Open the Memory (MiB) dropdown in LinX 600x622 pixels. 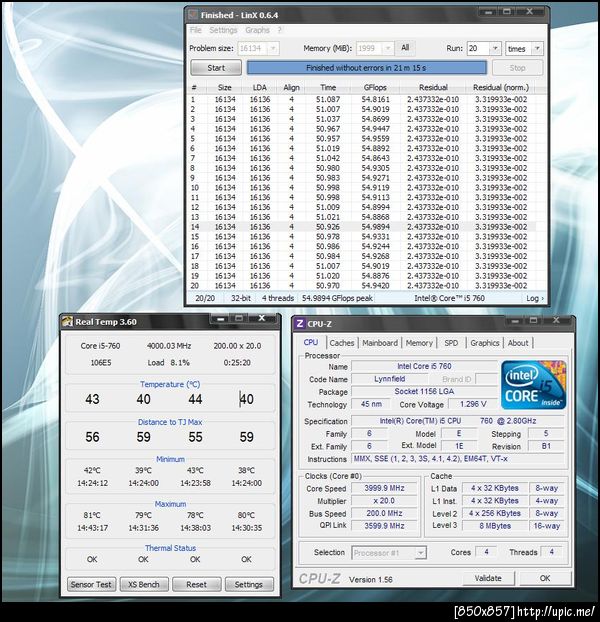(x=388, y=48)
